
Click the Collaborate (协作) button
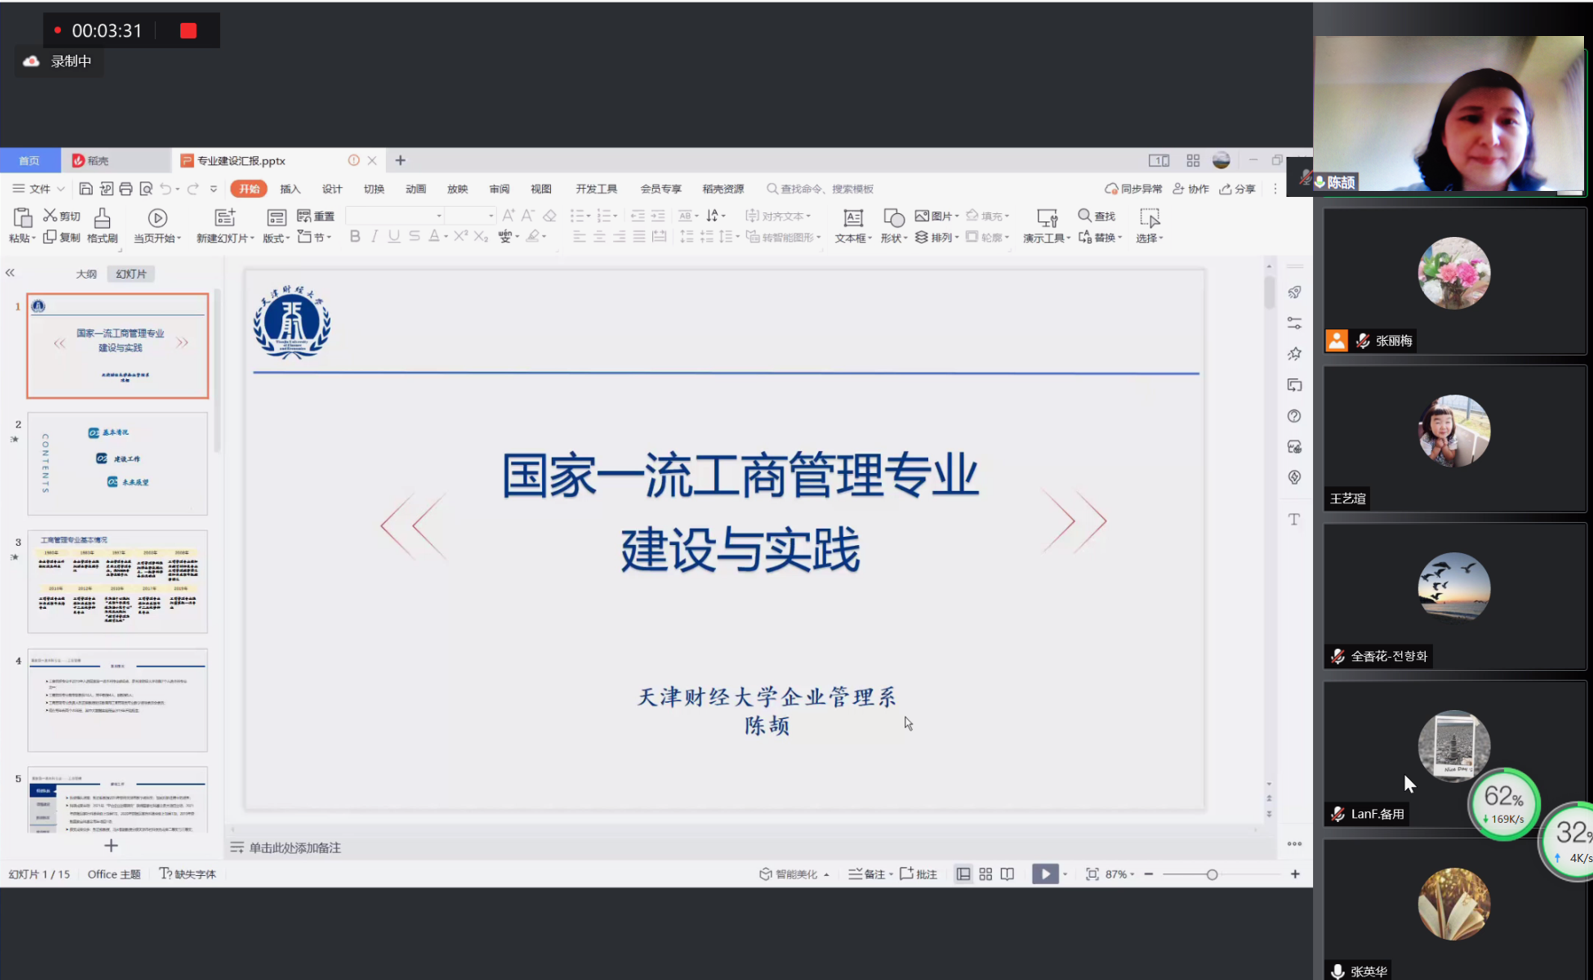coord(1190,189)
